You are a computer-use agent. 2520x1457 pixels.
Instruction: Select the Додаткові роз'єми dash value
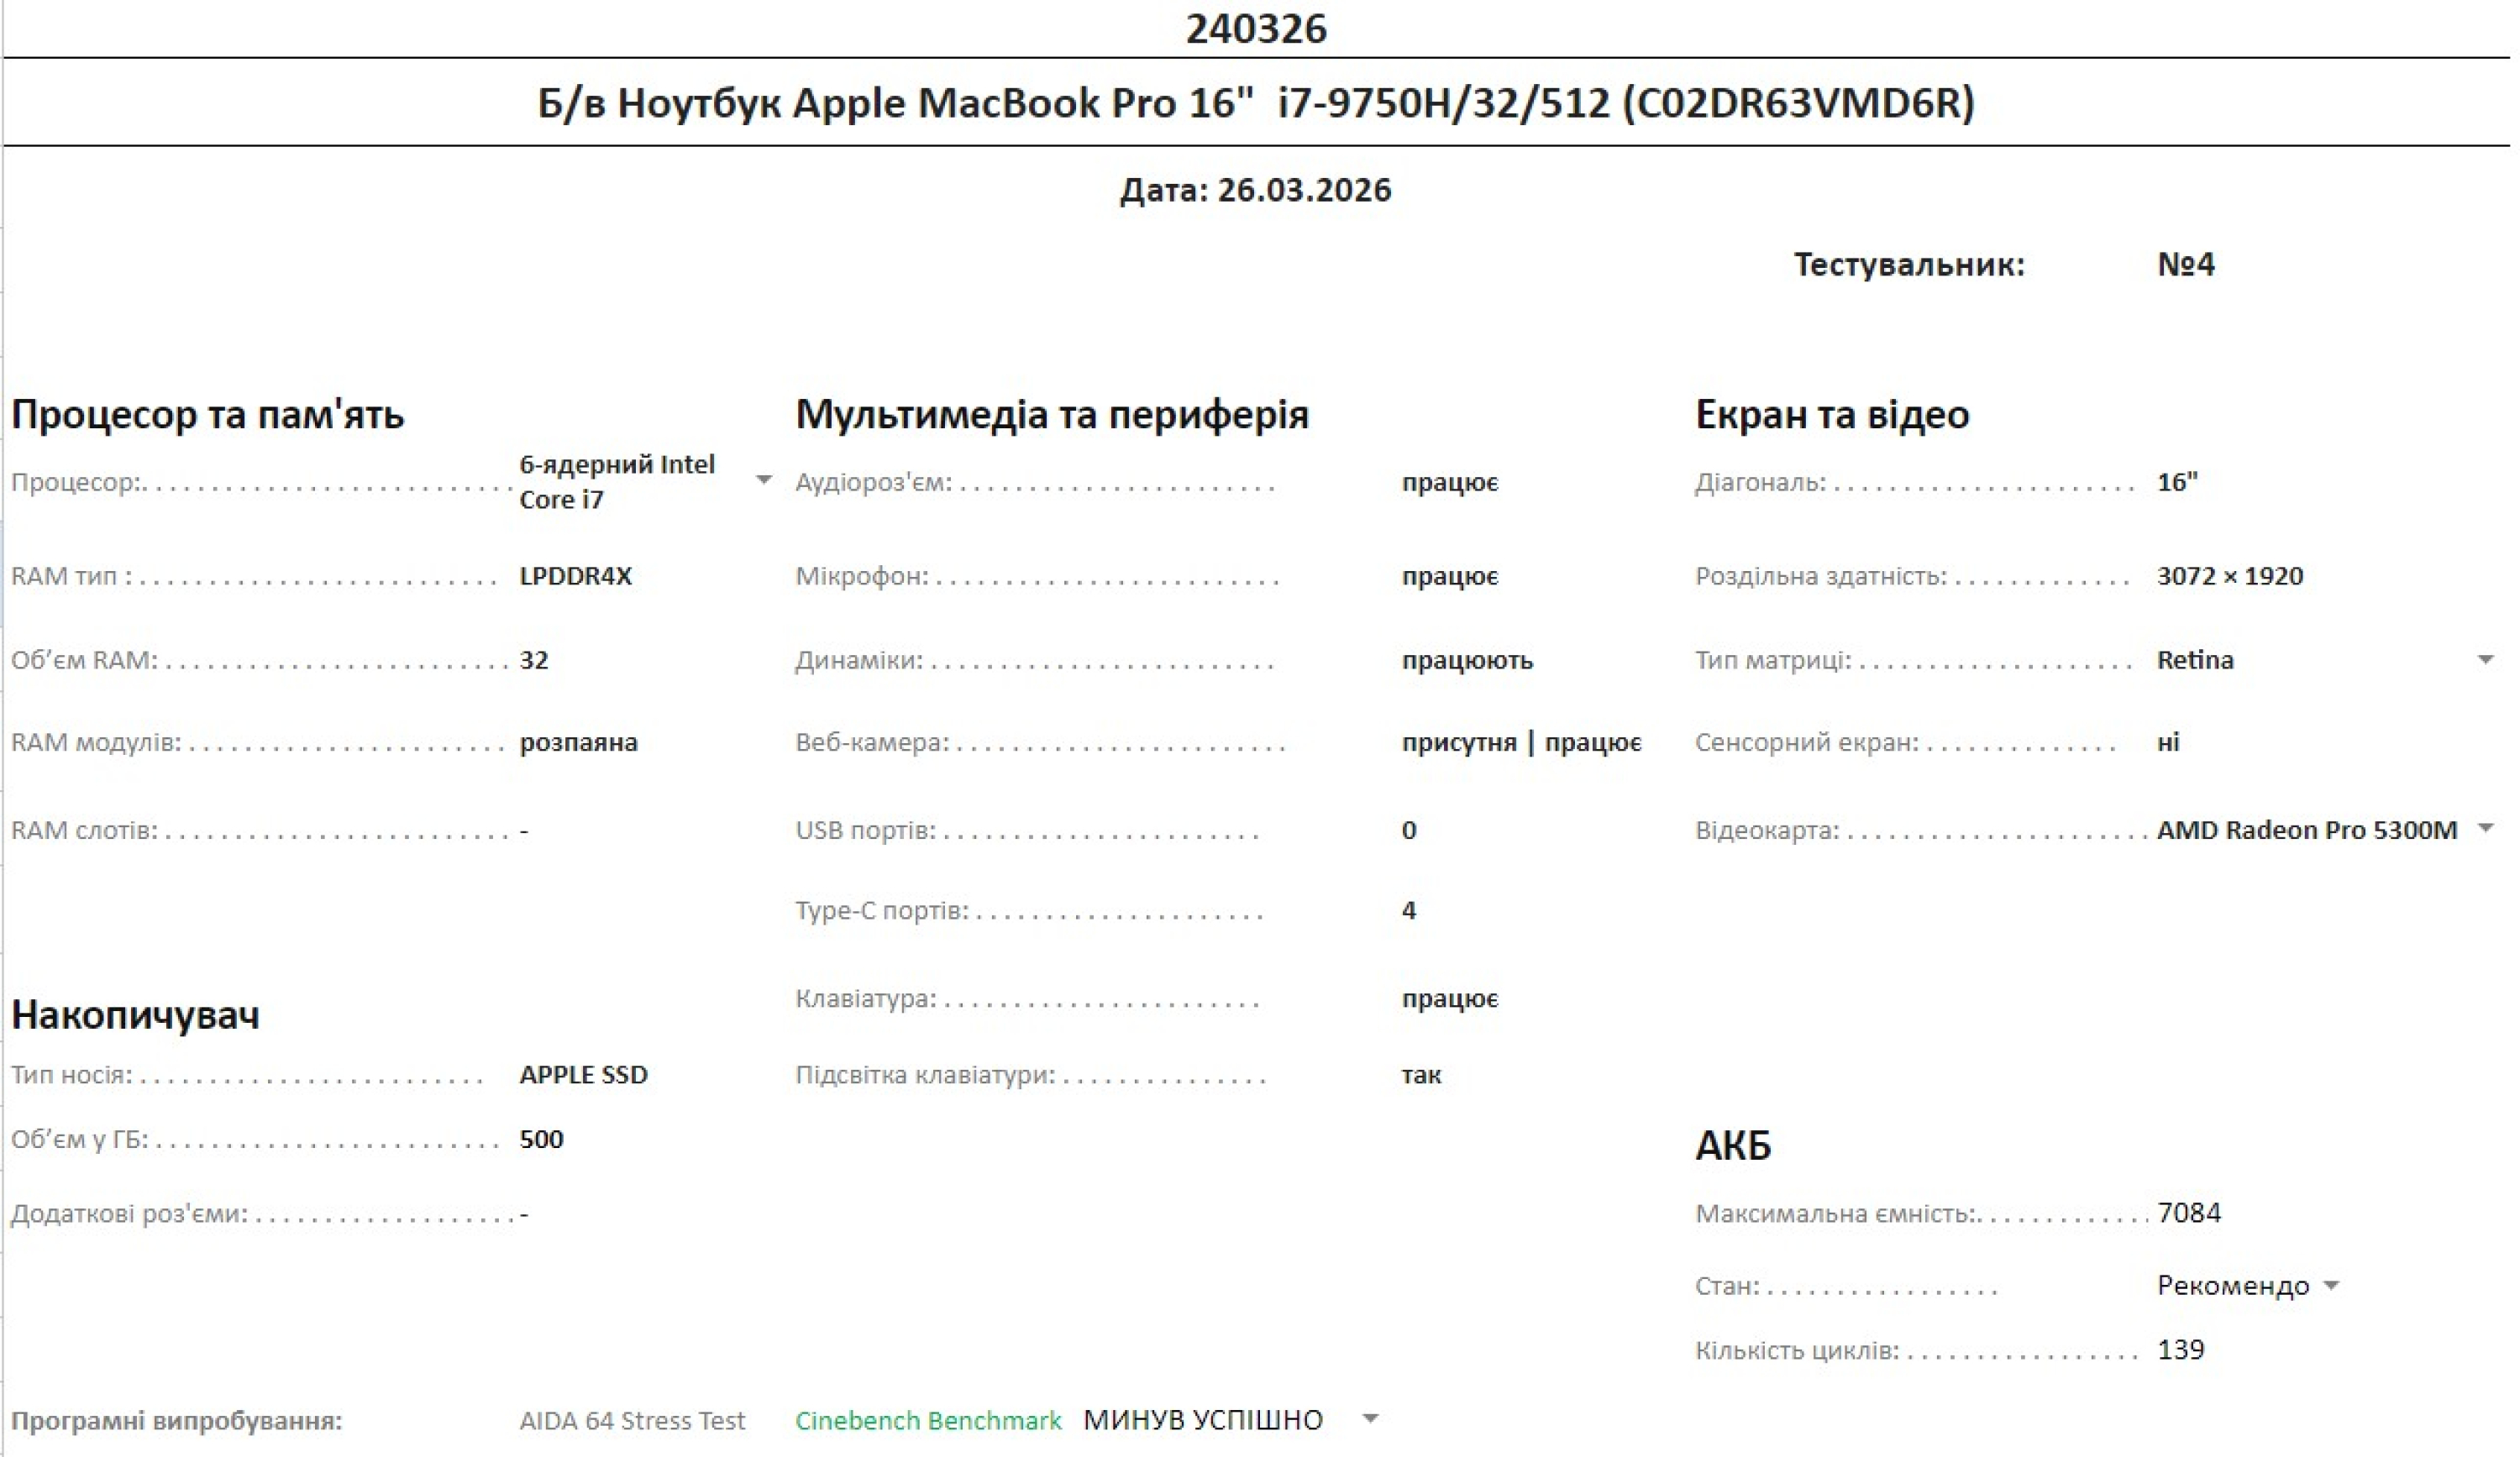524,1215
